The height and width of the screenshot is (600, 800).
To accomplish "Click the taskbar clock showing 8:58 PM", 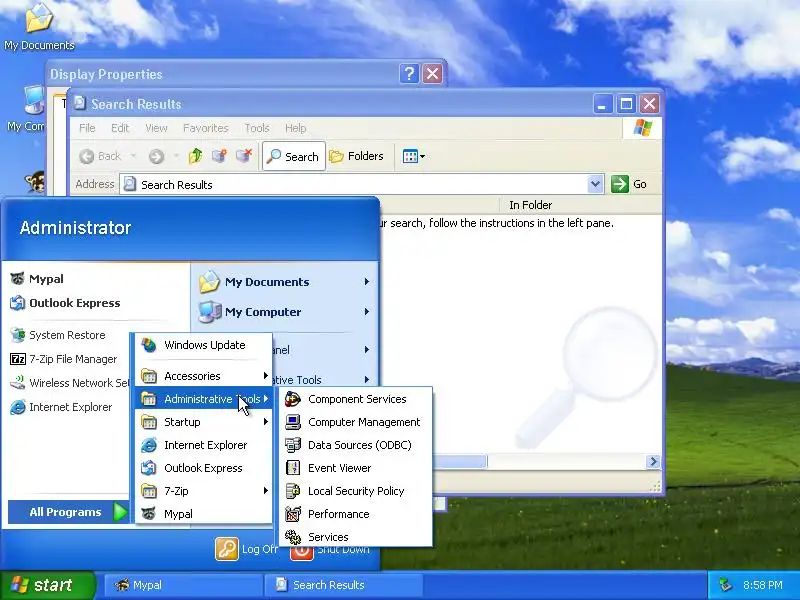I will pos(763,585).
